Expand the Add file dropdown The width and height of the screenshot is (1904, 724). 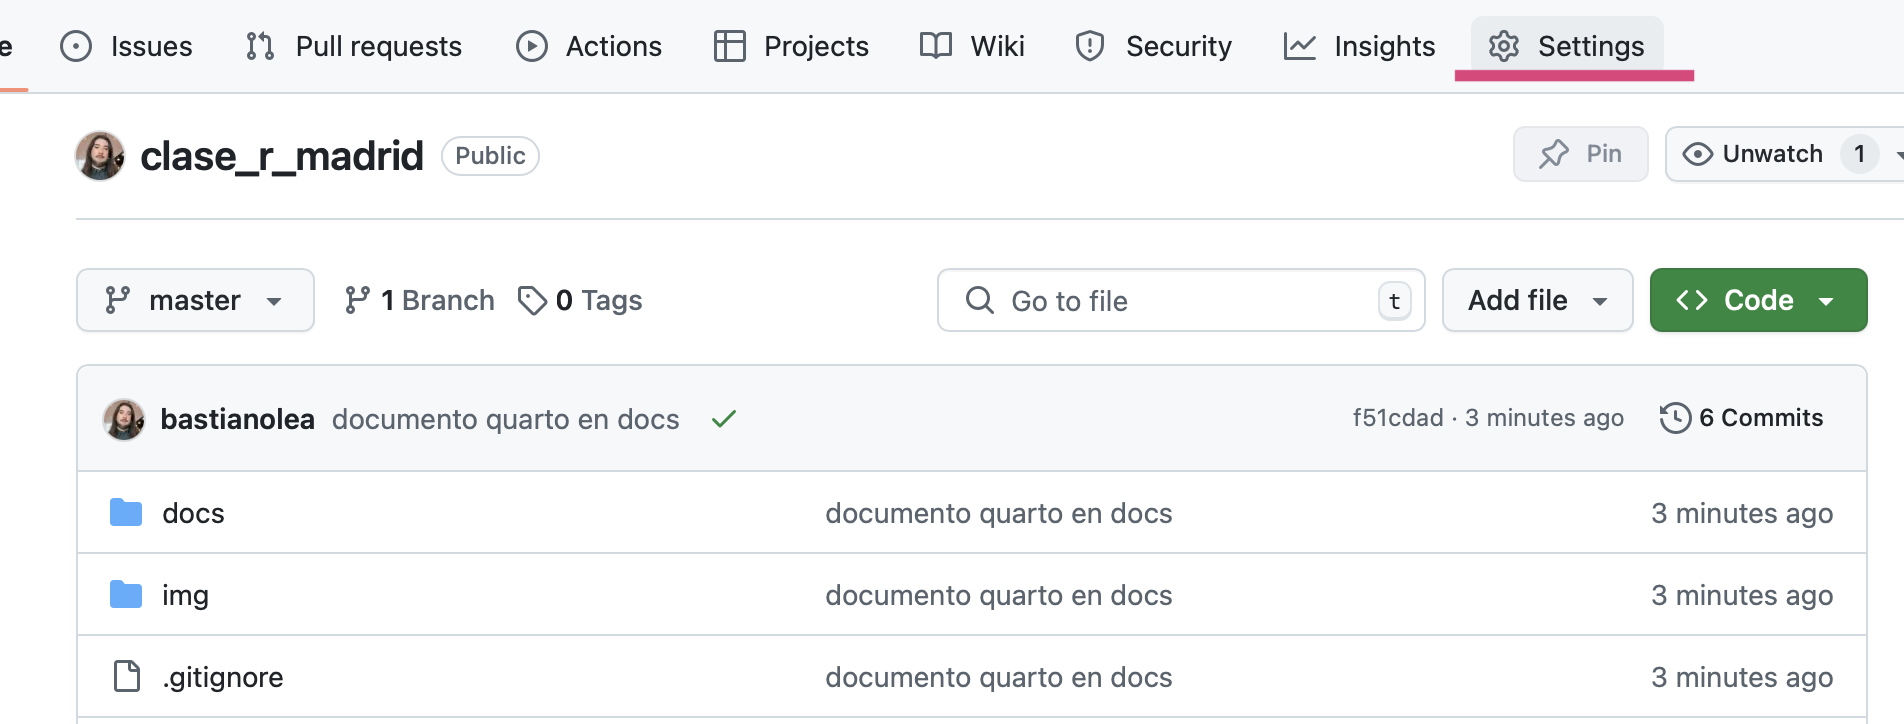pos(1537,300)
